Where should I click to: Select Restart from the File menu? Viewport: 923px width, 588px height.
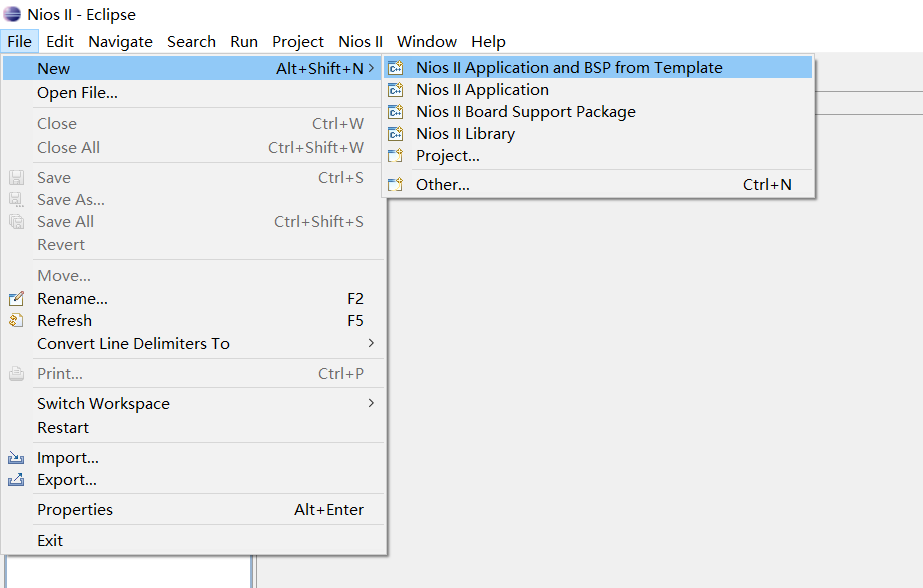coord(62,427)
